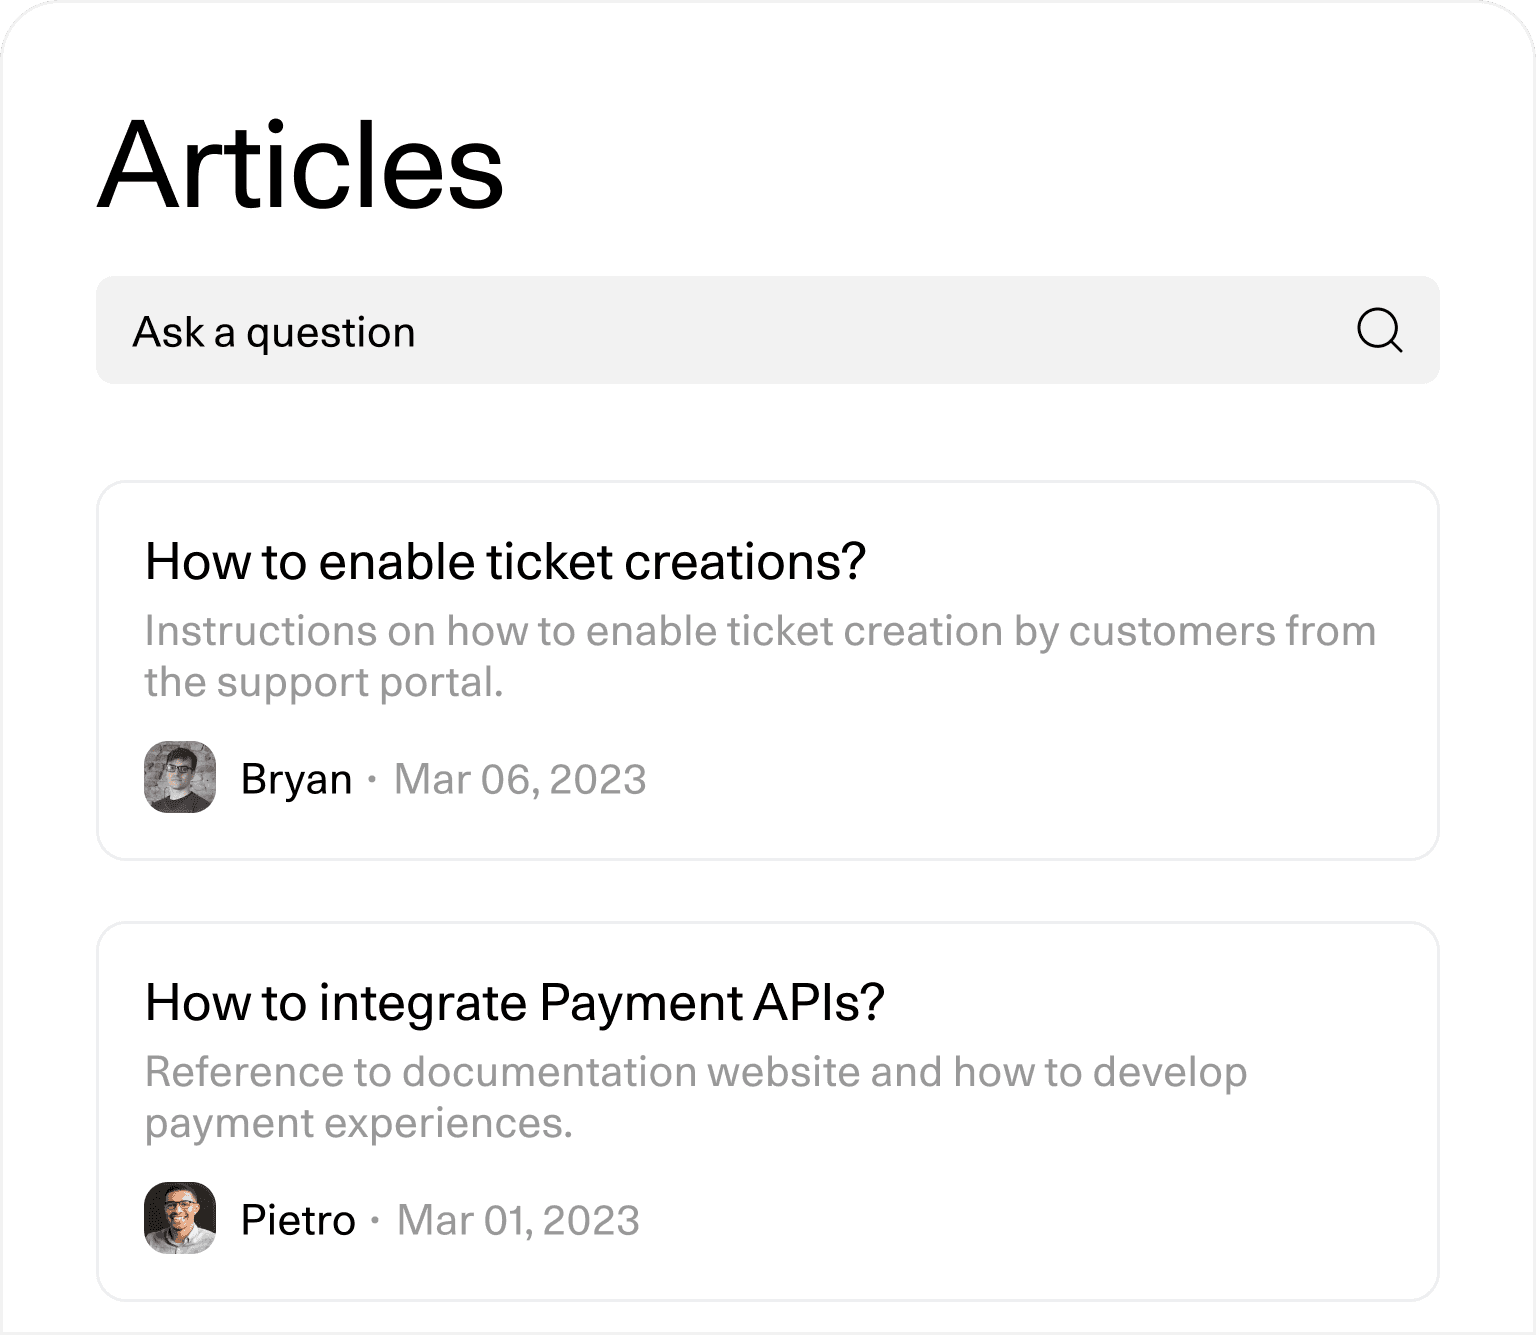1536x1335 pixels.
Task: Open Bryan's avatar photo
Action: click(180, 777)
